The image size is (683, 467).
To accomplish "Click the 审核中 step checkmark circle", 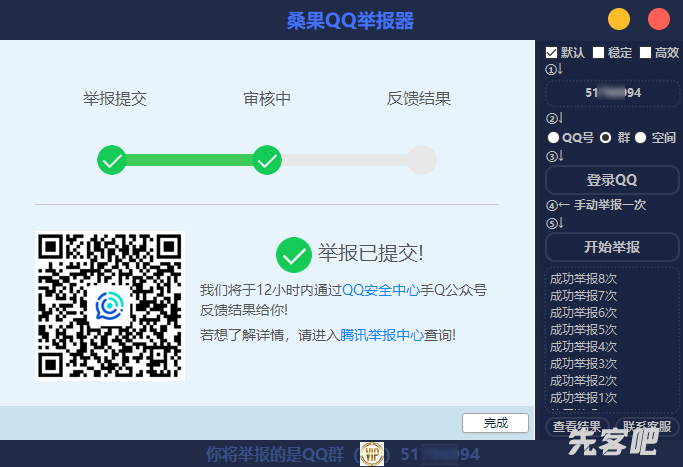I will pos(267,160).
